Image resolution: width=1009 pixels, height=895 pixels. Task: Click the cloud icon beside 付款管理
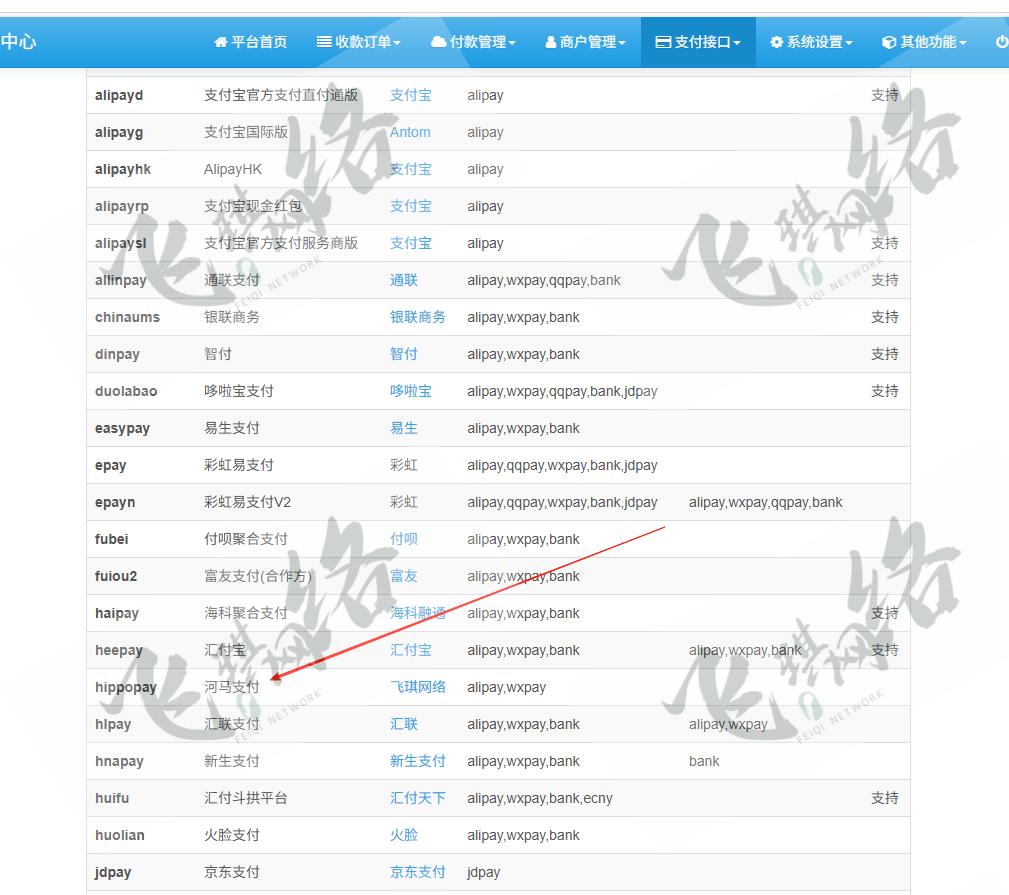point(438,42)
